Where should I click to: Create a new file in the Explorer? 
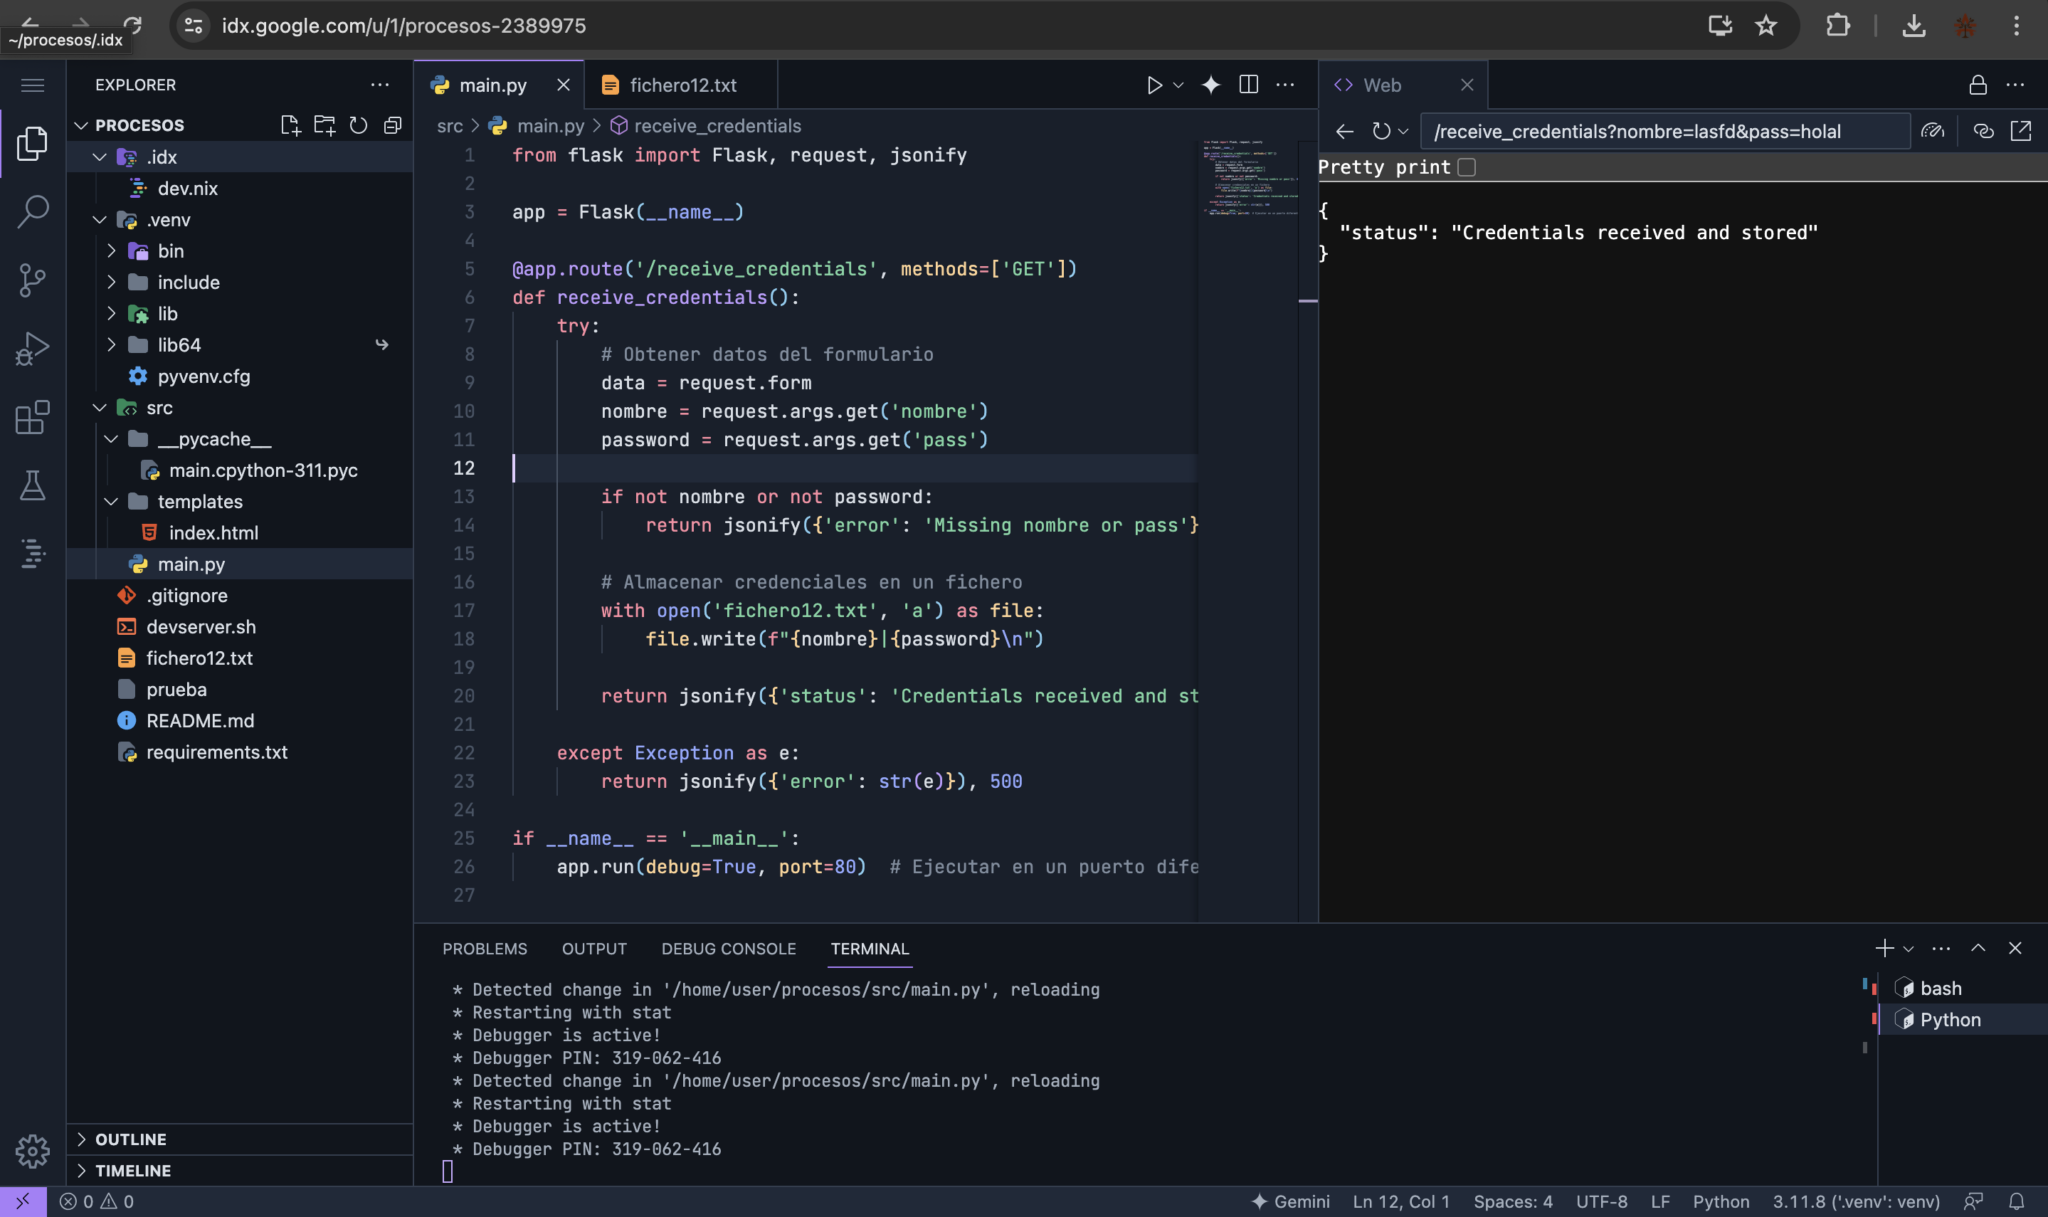(290, 125)
